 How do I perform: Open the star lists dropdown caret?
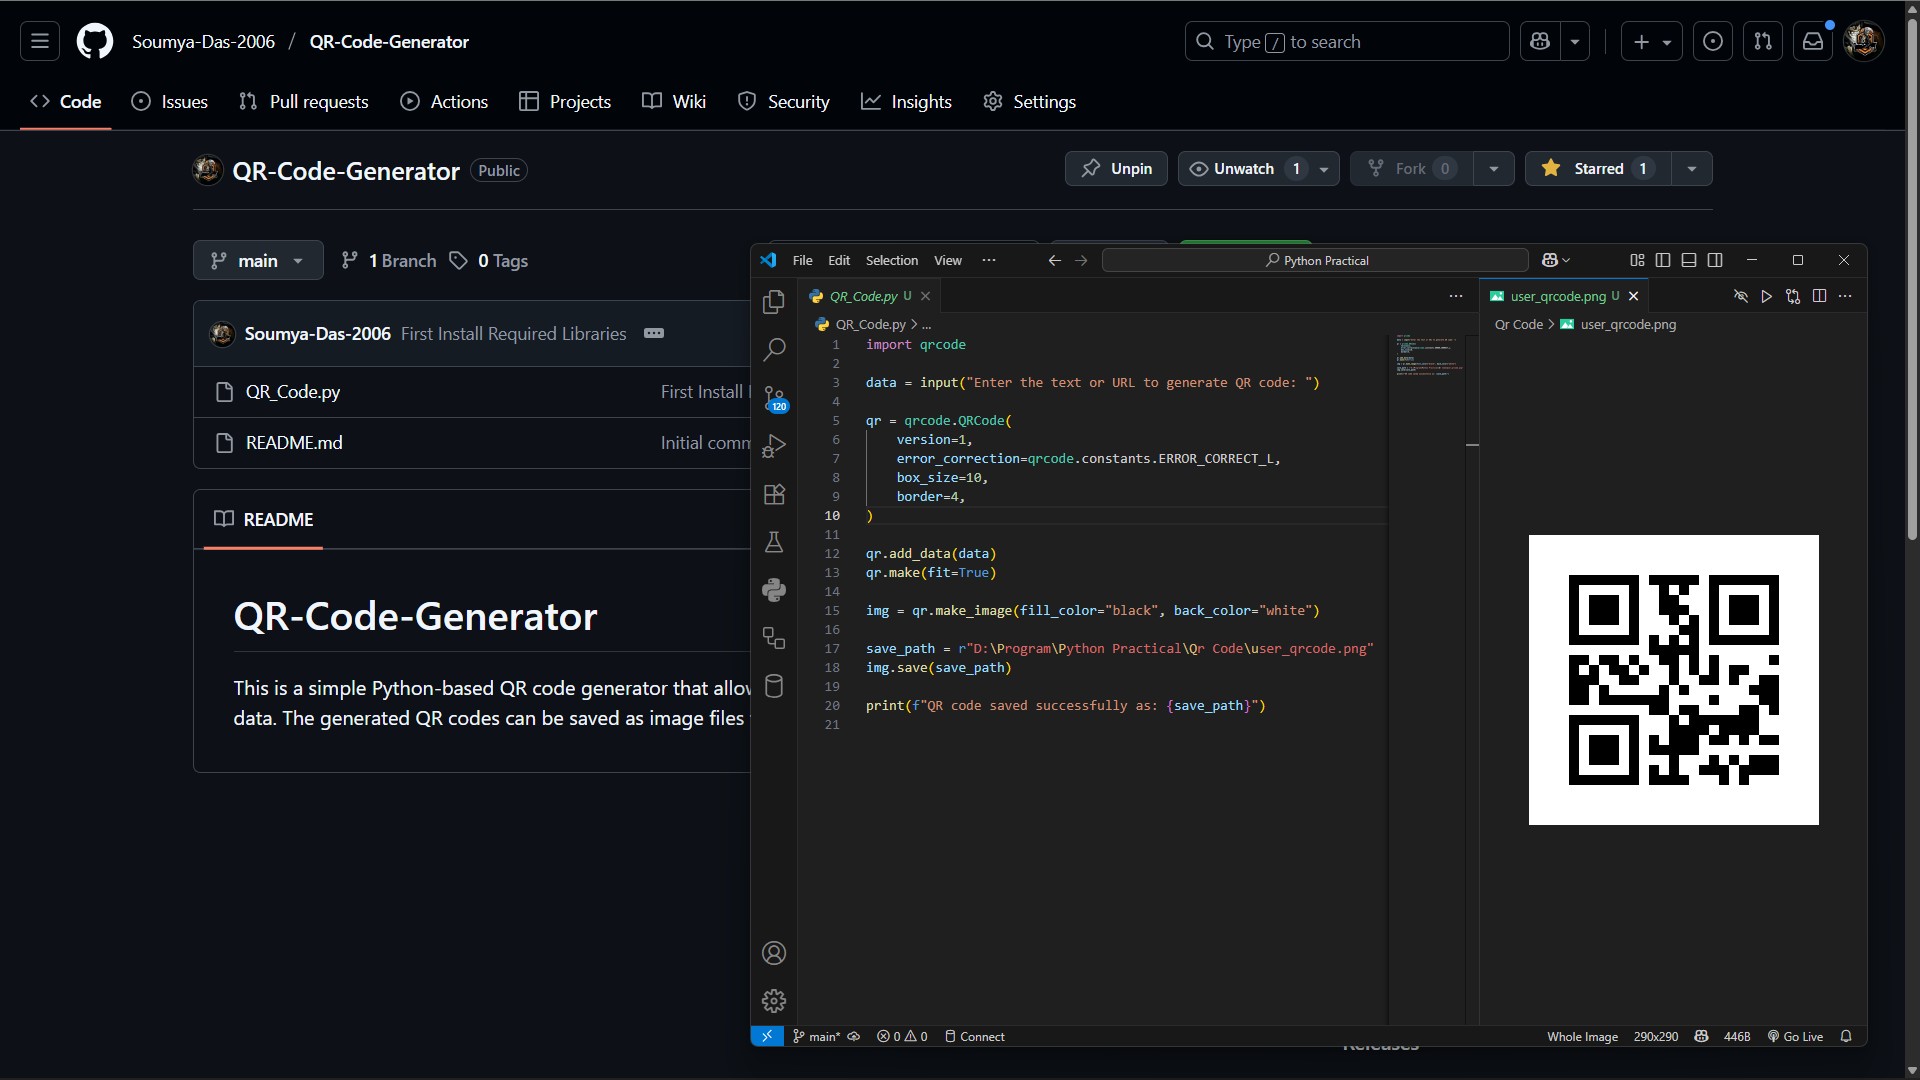tap(1692, 169)
